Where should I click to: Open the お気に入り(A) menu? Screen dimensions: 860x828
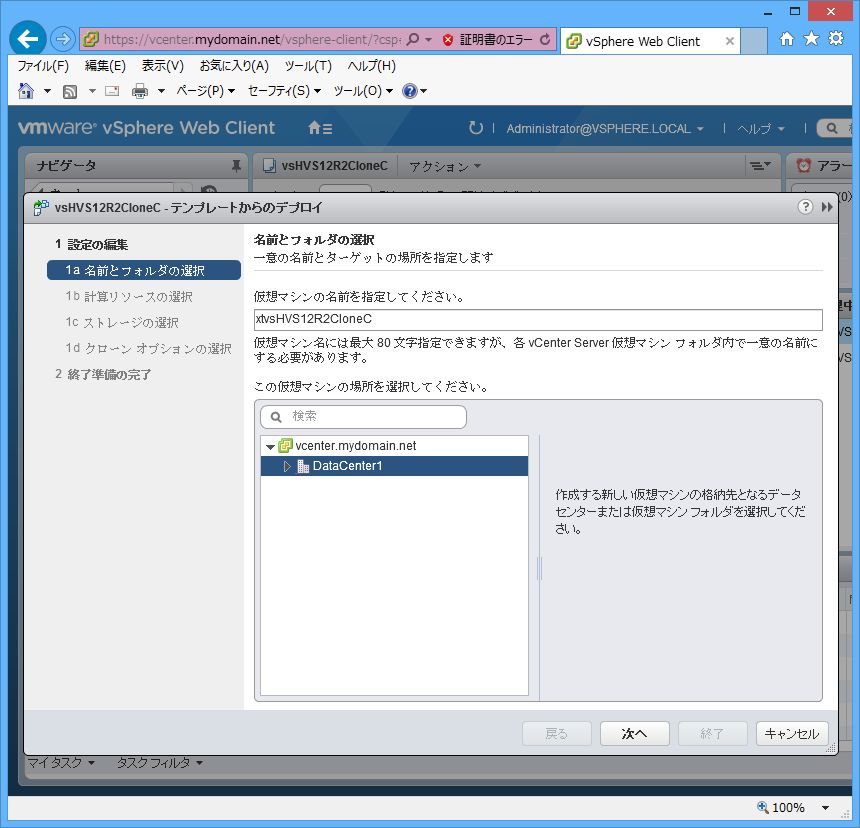click(x=234, y=66)
